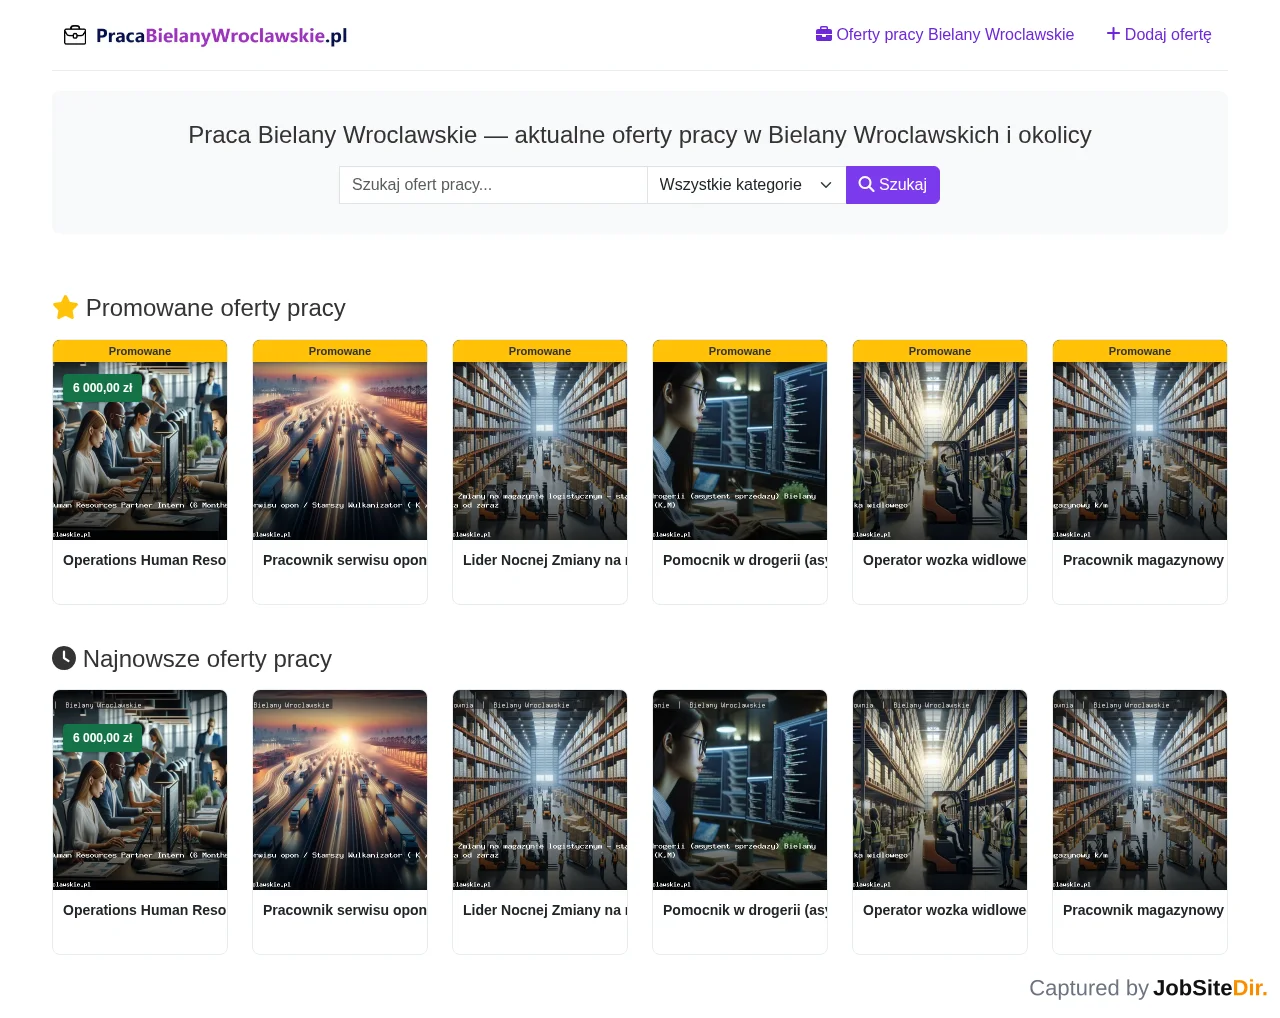This screenshot has width=1280, height=1018.
Task: Open newest Operations Human Reso thumbnail
Action: pos(140,790)
